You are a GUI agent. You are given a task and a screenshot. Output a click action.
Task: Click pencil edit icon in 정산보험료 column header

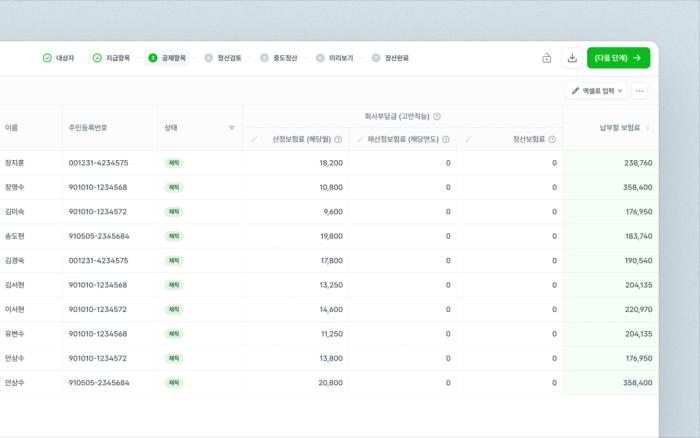click(x=468, y=139)
